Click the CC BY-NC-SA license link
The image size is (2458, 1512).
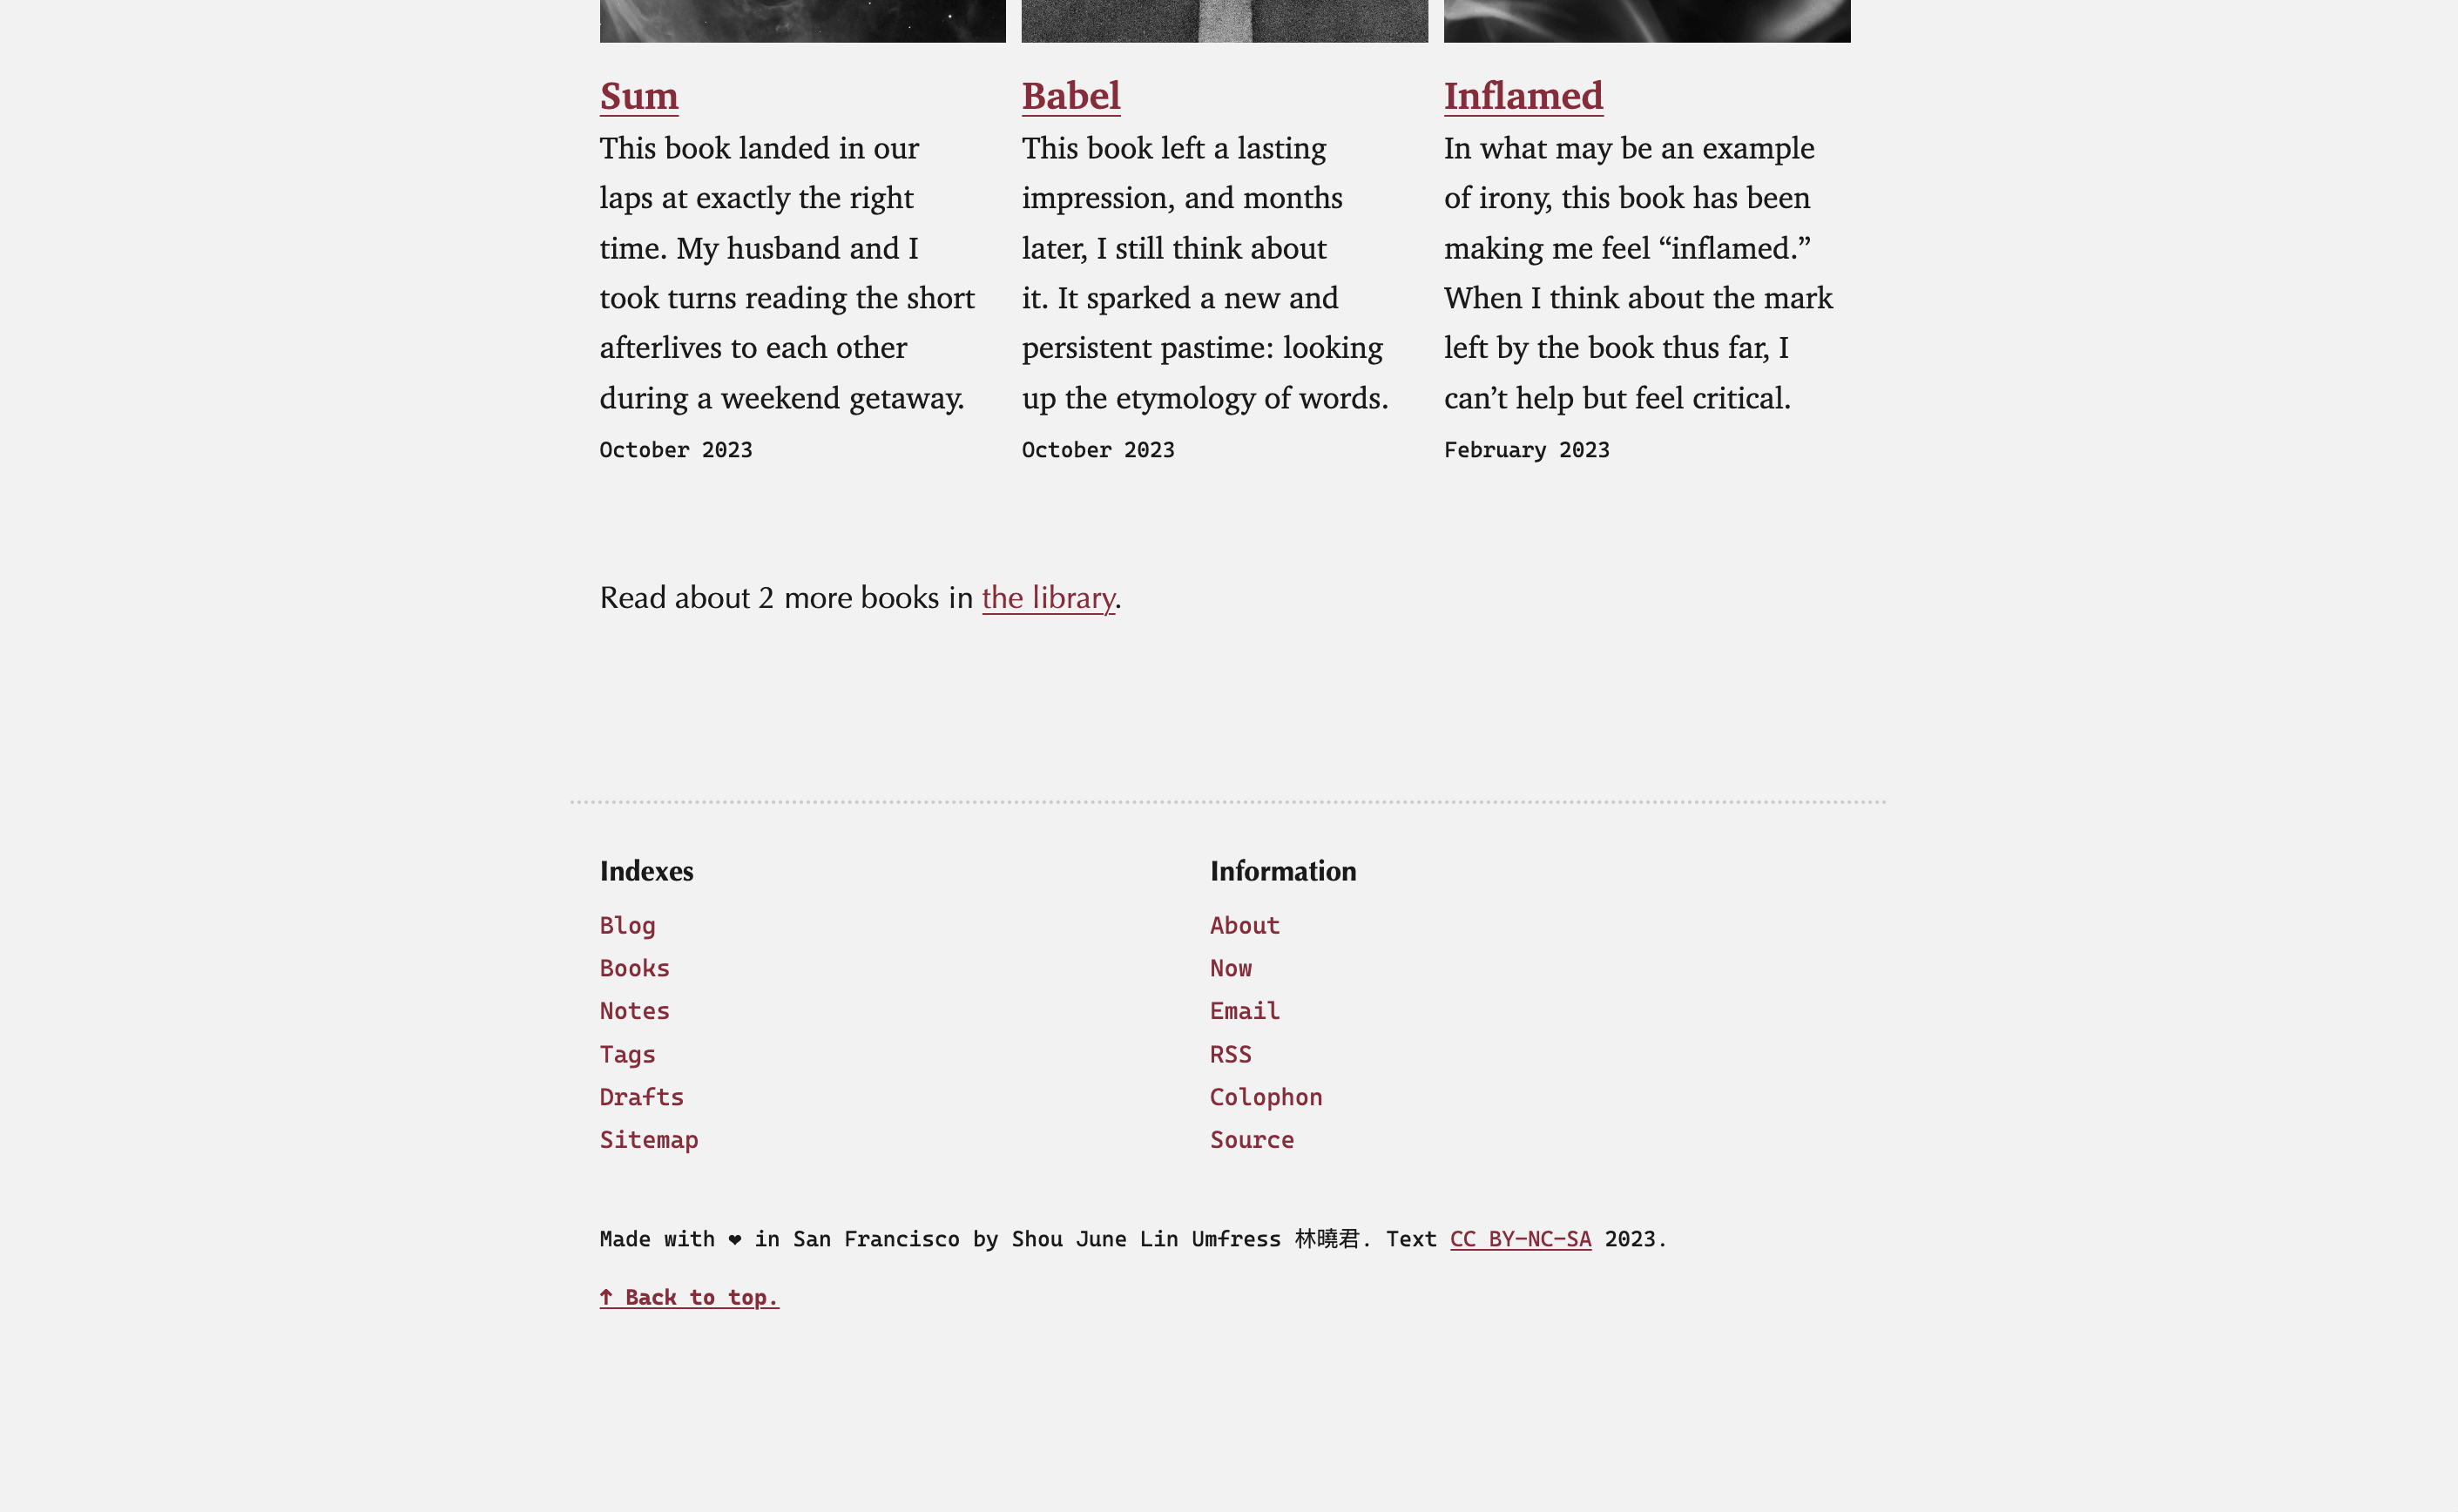pyautogui.click(x=1519, y=1238)
